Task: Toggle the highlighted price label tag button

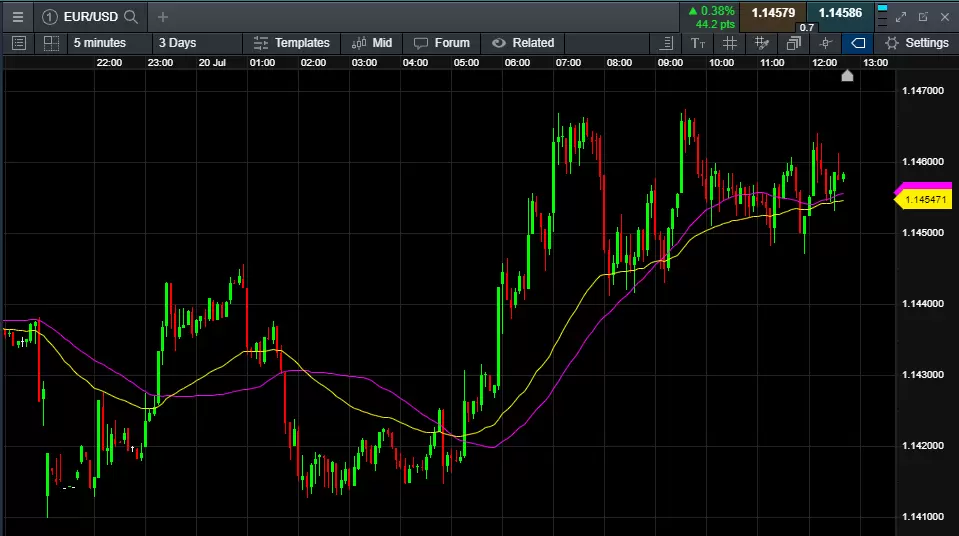Action: (857, 43)
